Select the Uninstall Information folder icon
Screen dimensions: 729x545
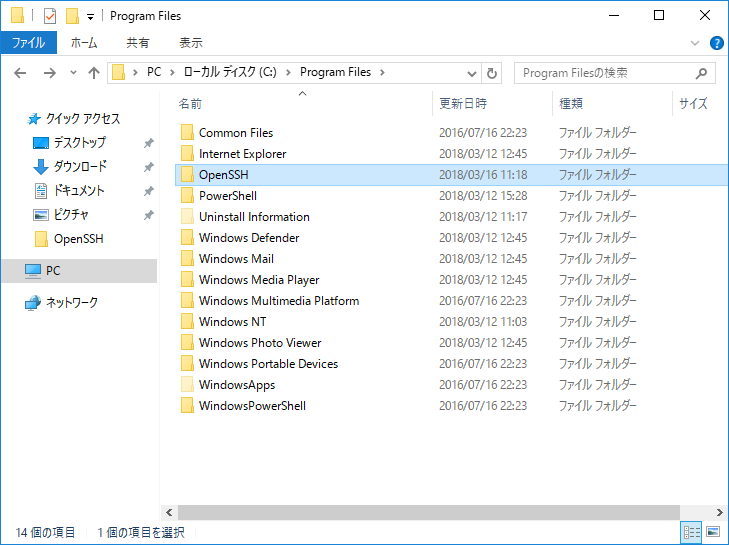tap(187, 217)
